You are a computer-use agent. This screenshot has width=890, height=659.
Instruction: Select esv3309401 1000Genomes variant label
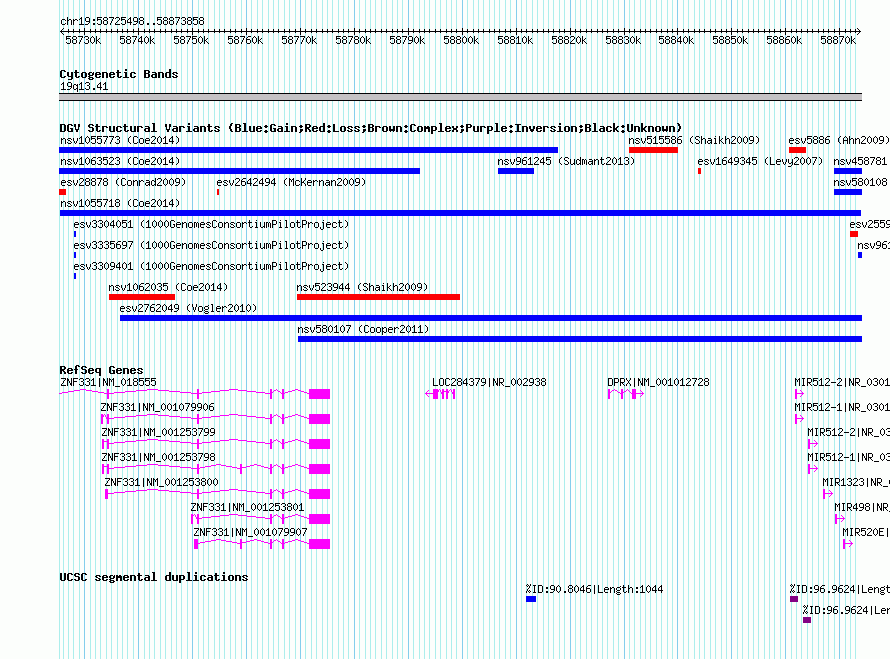[x=211, y=266]
